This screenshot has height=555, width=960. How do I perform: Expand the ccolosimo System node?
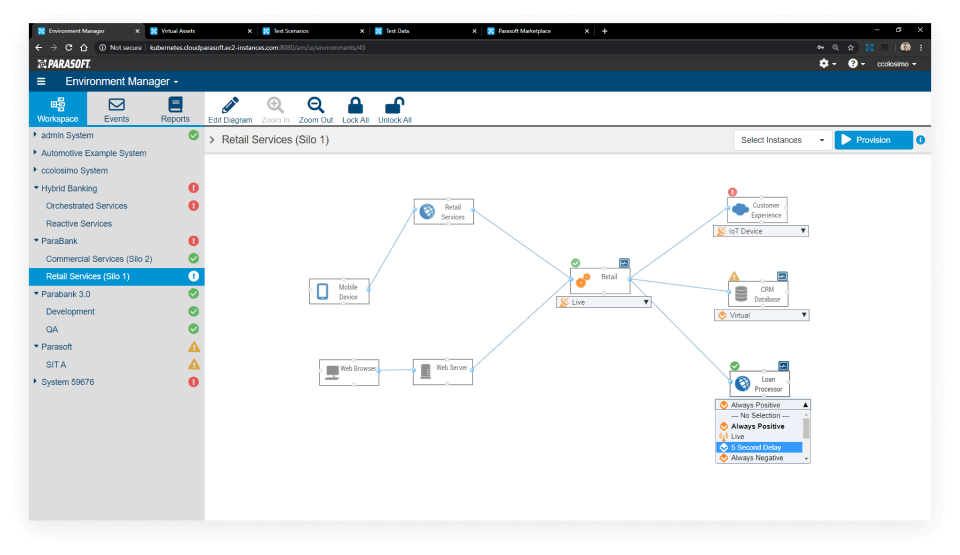click(x=35, y=170)
